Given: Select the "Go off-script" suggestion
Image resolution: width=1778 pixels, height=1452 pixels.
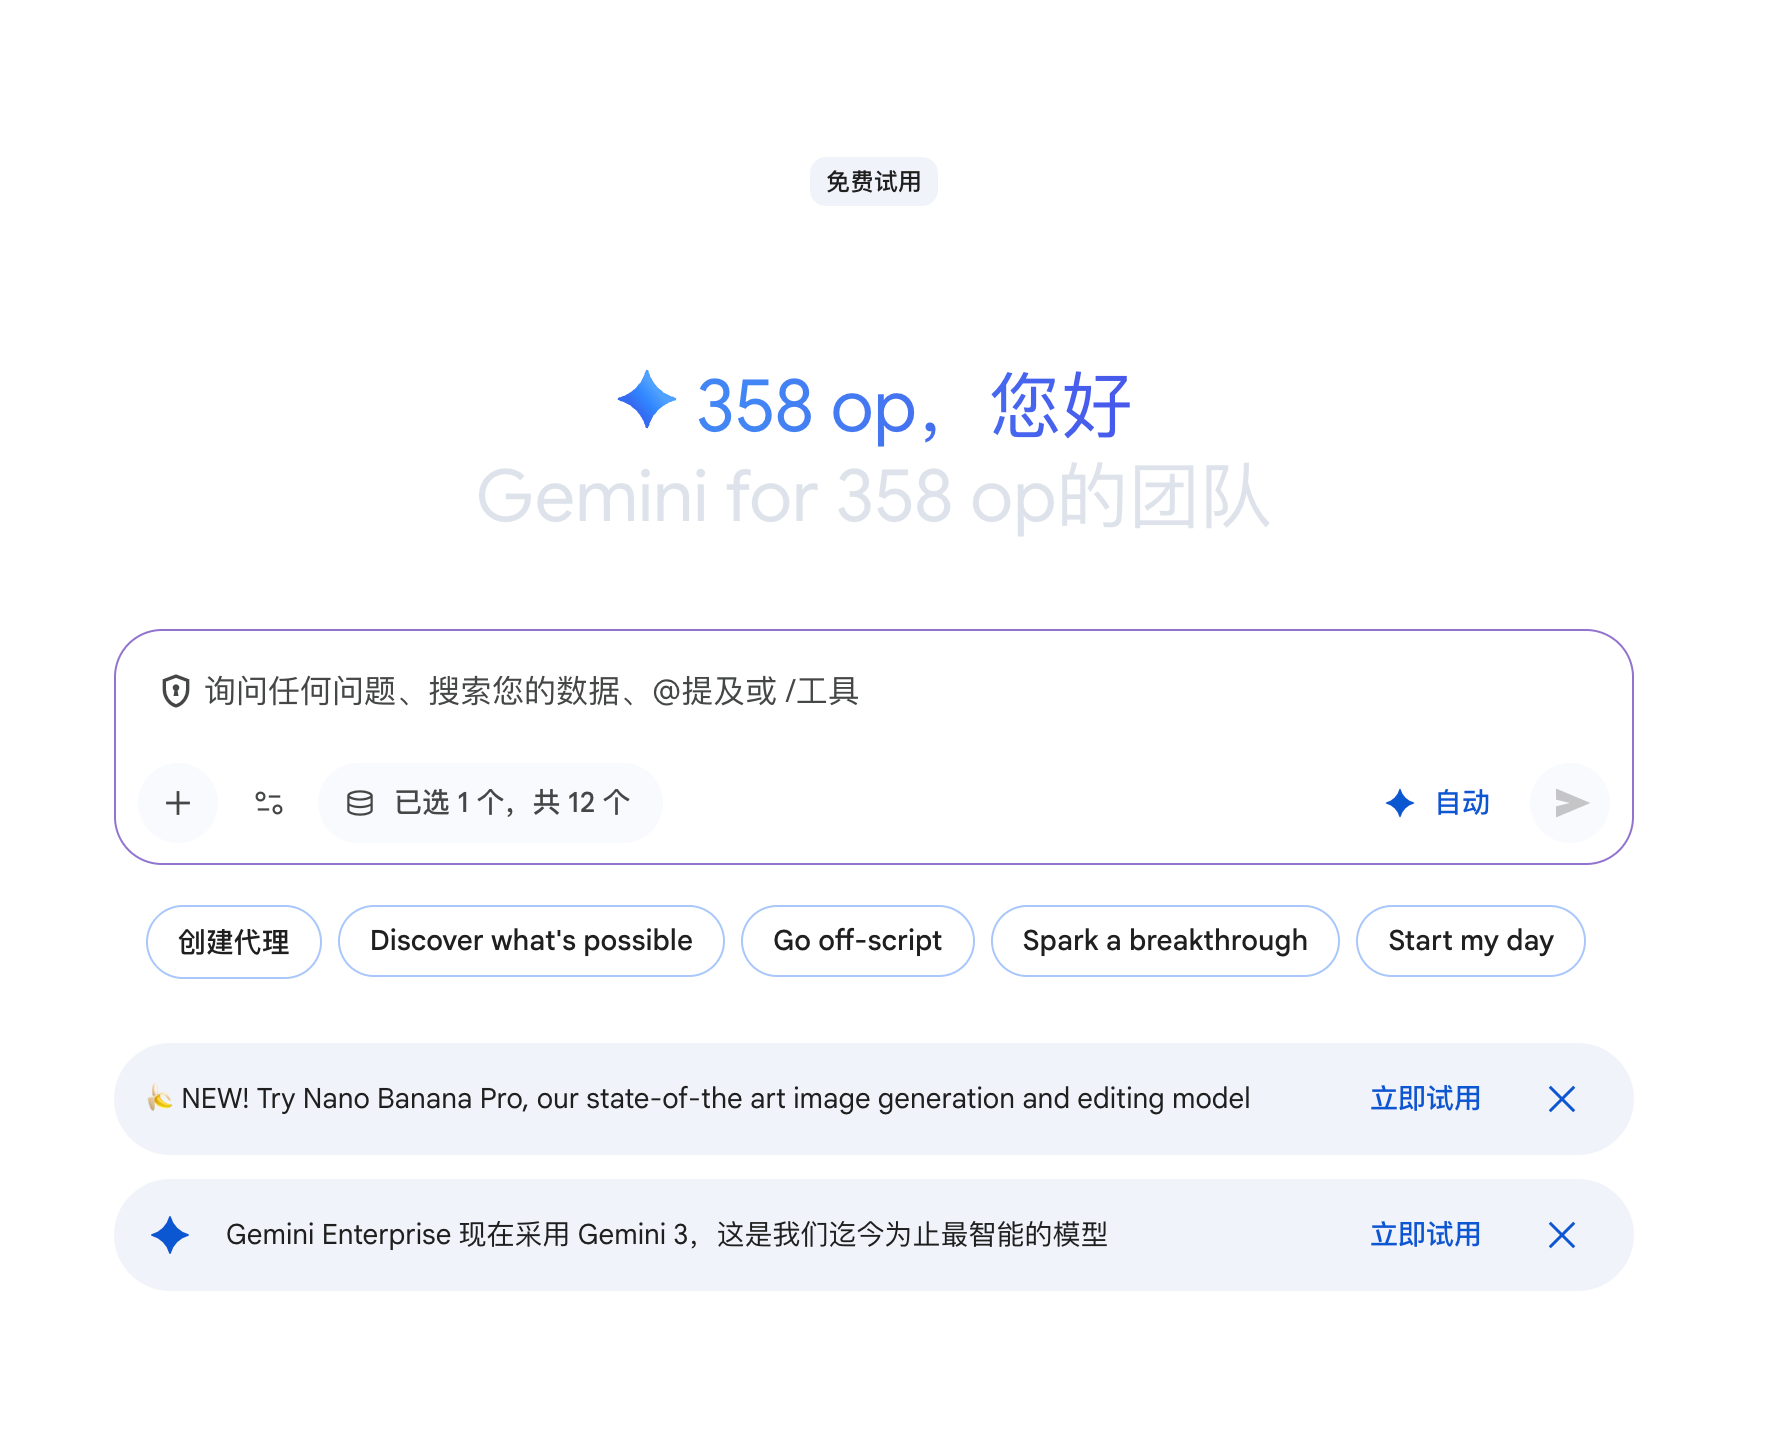Looking at the screenshot, I should point(858,941).
